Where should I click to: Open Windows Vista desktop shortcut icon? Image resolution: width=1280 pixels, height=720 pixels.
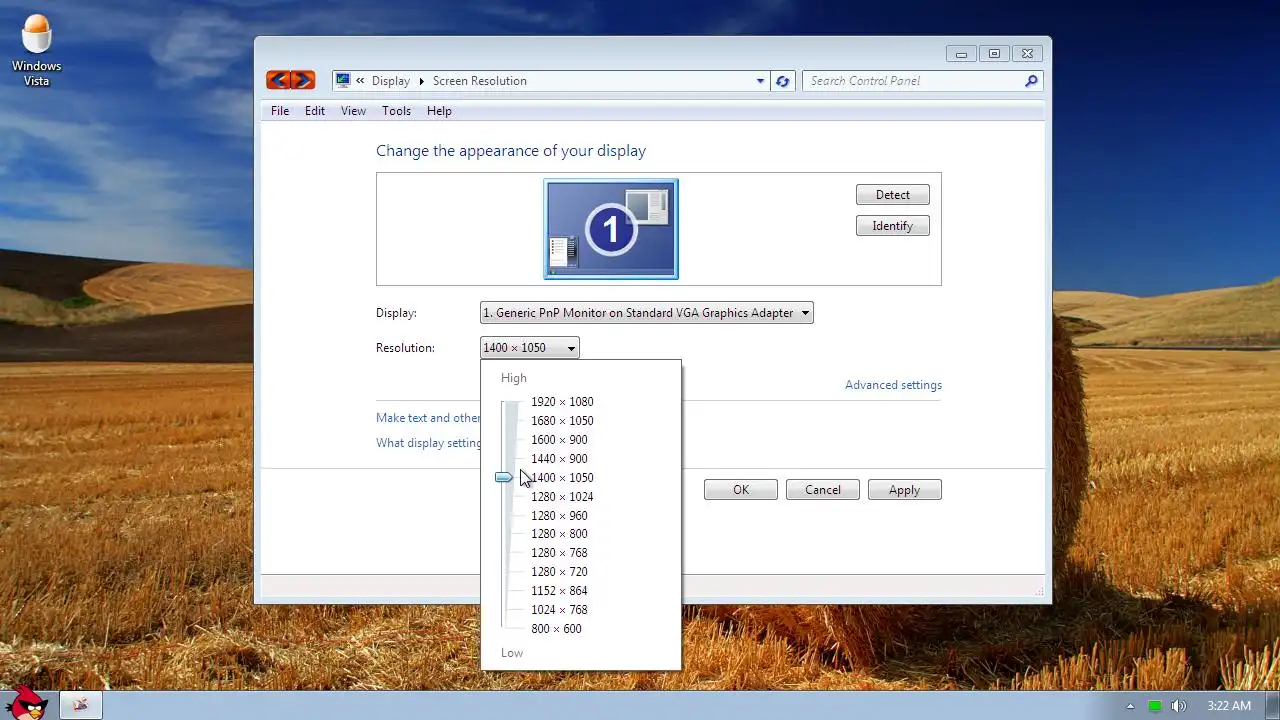36,50
